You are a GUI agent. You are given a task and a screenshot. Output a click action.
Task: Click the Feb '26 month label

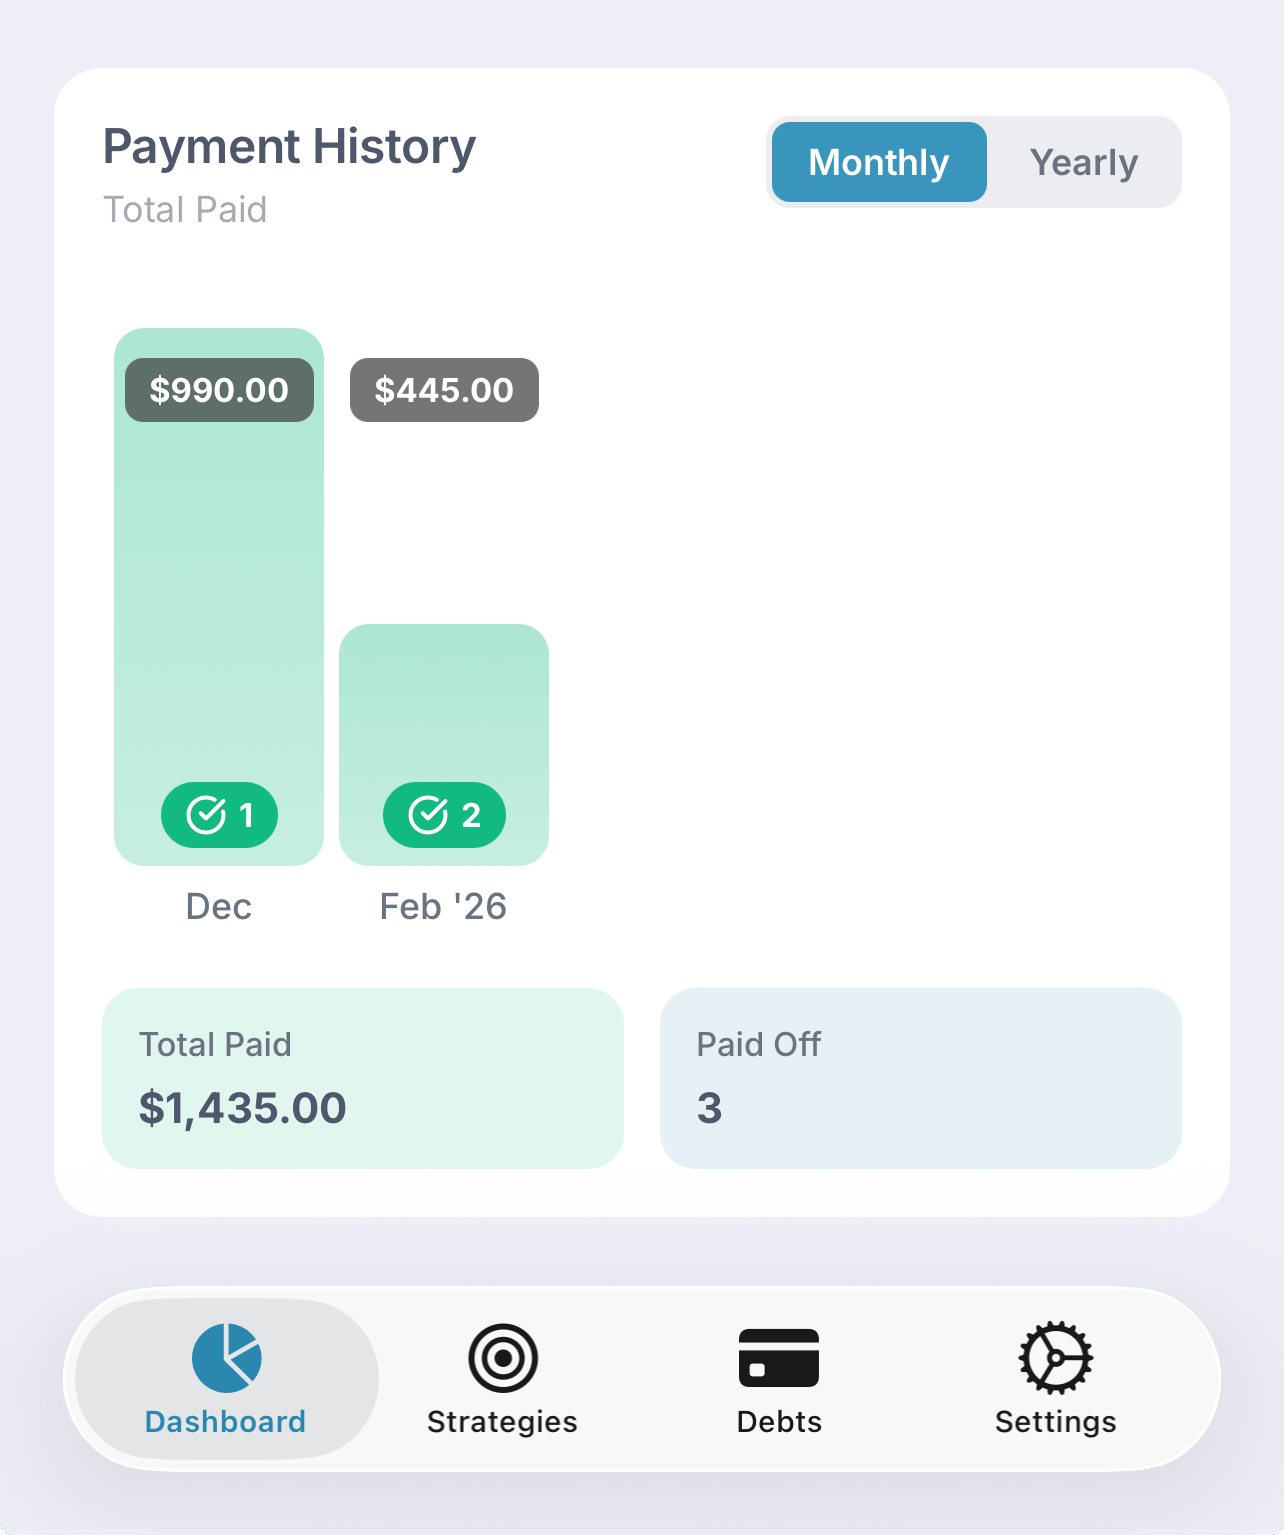(x=443, y=906)
